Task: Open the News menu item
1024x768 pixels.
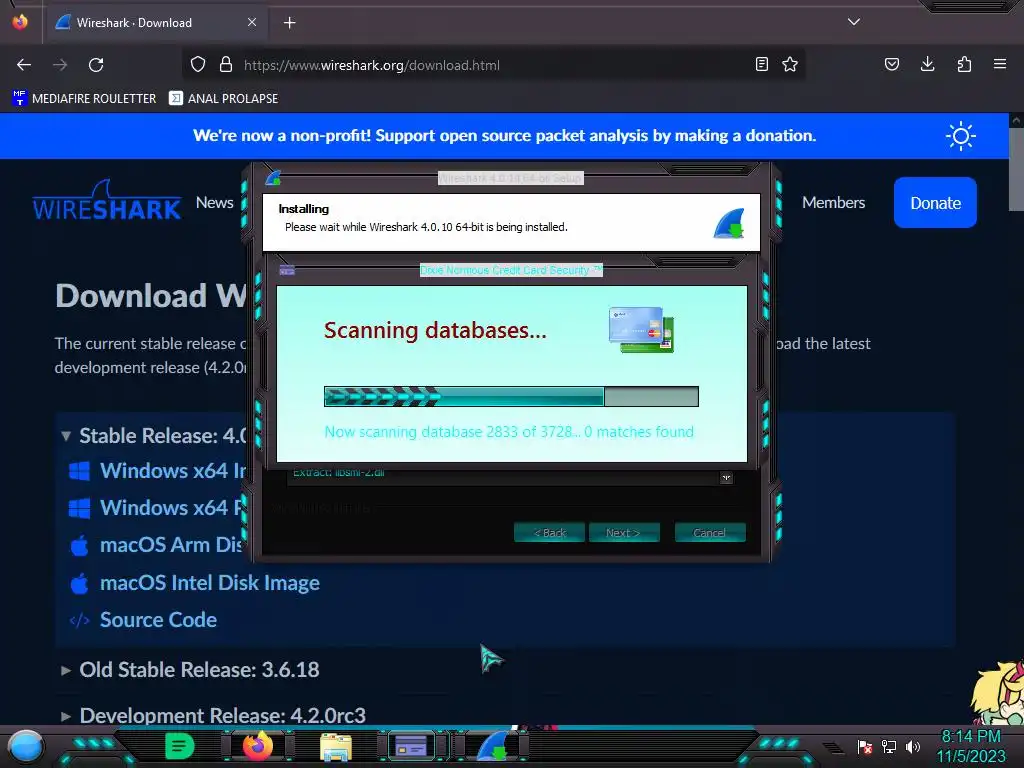Action: pos(214,202)
